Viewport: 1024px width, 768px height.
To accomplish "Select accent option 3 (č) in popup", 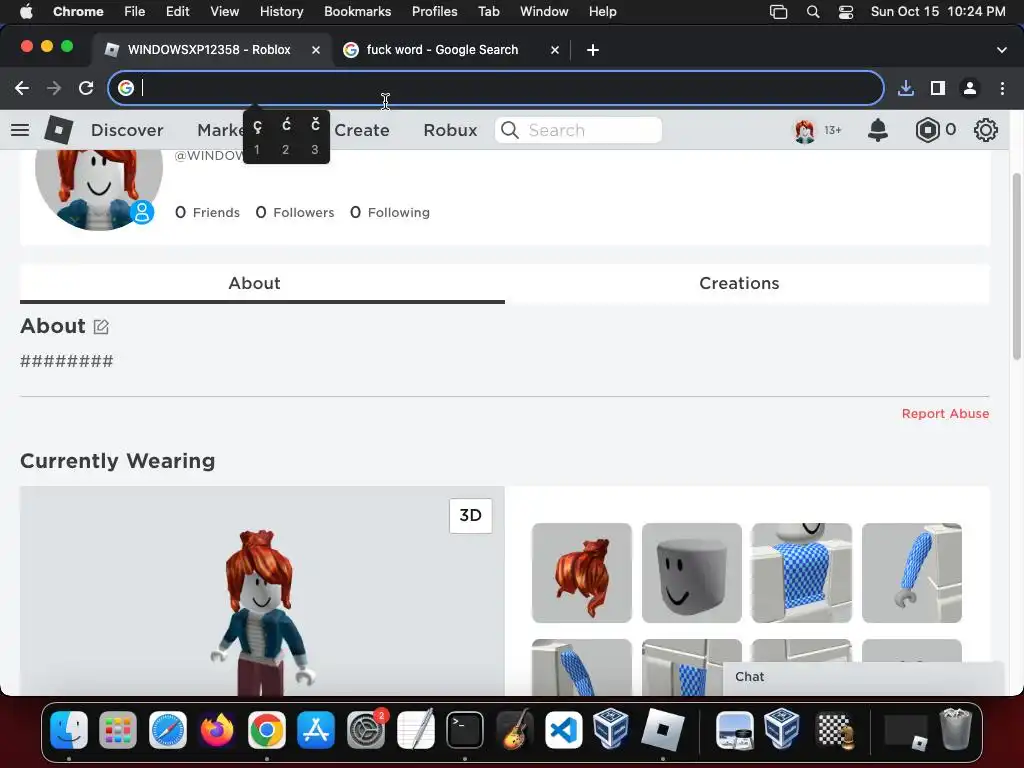I will [315, 136].
